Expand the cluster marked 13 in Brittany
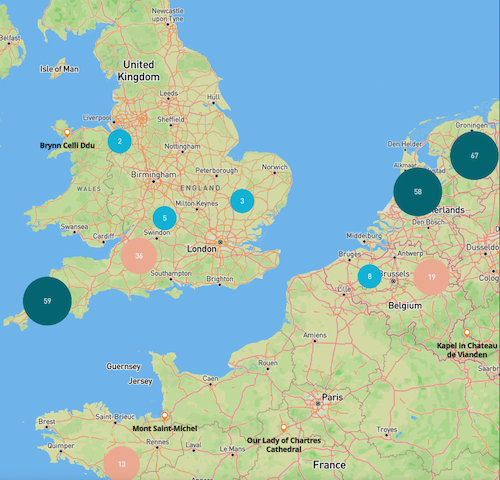This screenshot has height=480, width=500. tap(122, 464)
